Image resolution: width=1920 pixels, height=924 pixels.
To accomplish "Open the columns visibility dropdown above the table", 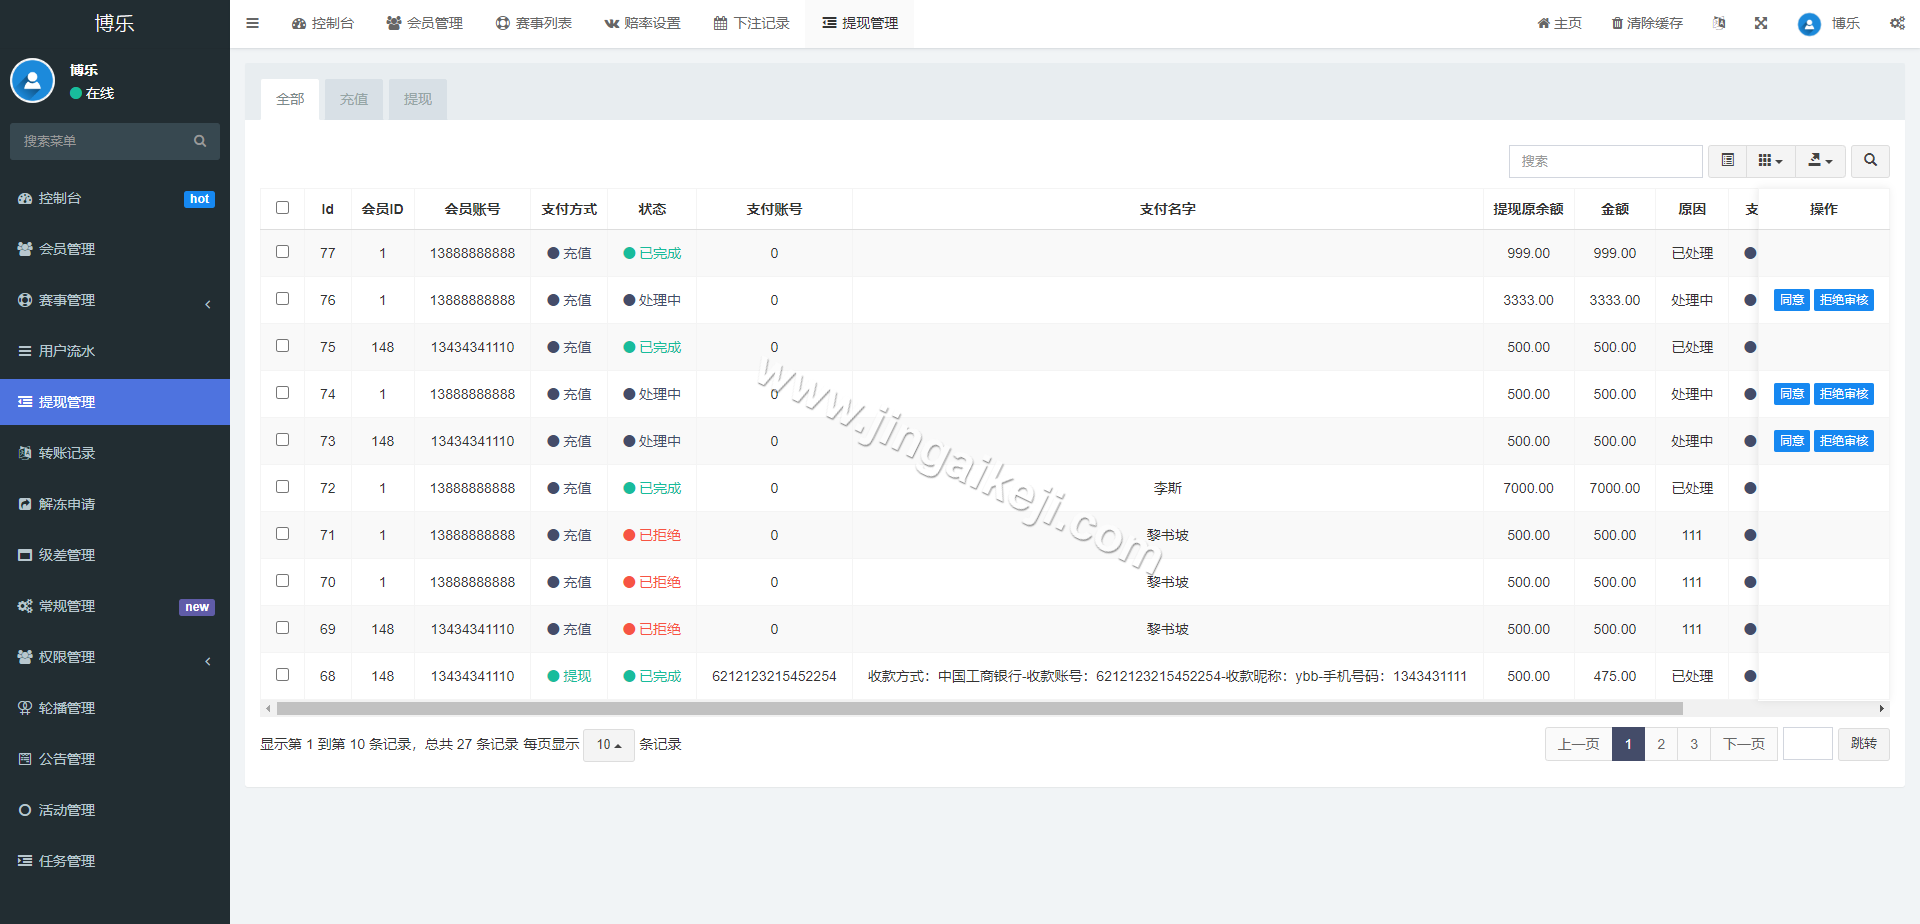I will coord(1770,160).
